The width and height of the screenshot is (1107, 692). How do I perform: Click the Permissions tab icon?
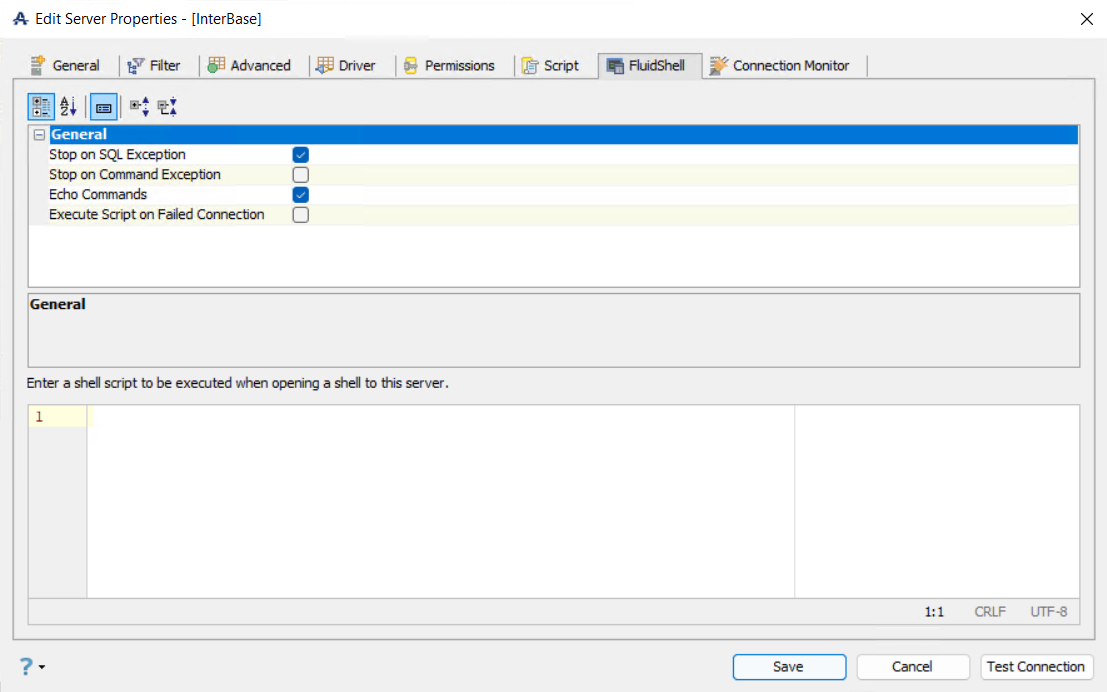pos(411,66)
